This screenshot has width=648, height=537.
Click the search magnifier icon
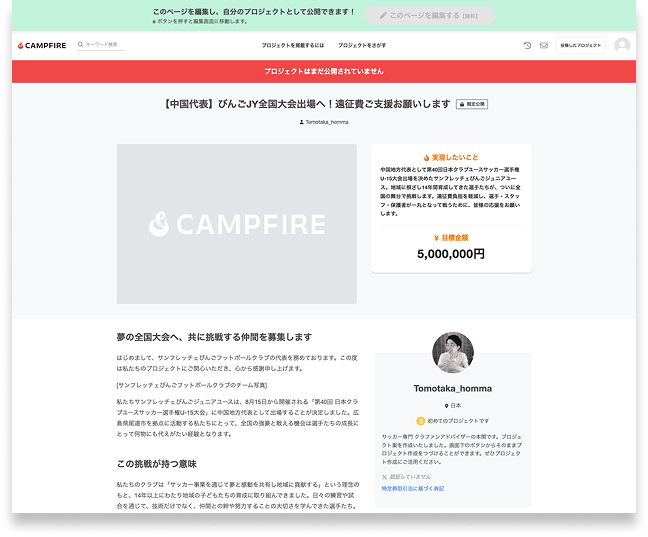pyautogui.click(x=81, y=45)
